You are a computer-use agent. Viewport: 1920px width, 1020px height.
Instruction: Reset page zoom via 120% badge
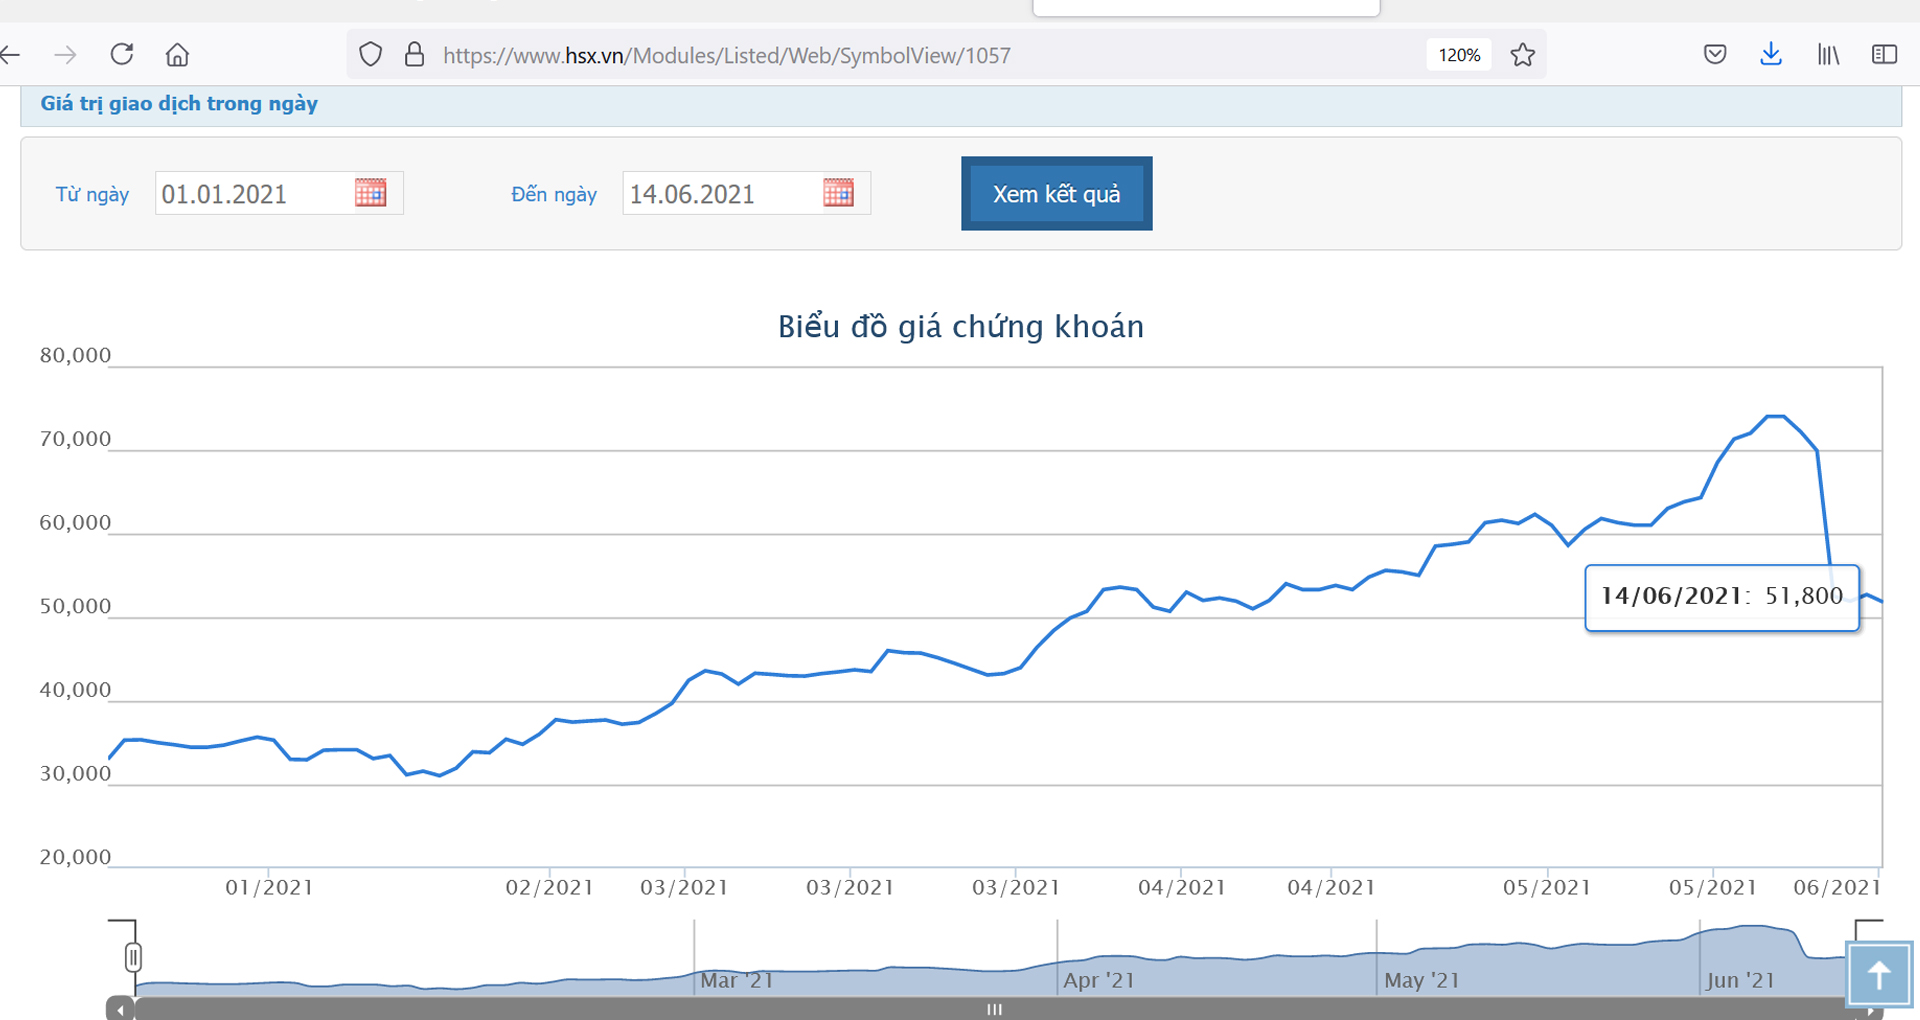(x=1458, y=55)
